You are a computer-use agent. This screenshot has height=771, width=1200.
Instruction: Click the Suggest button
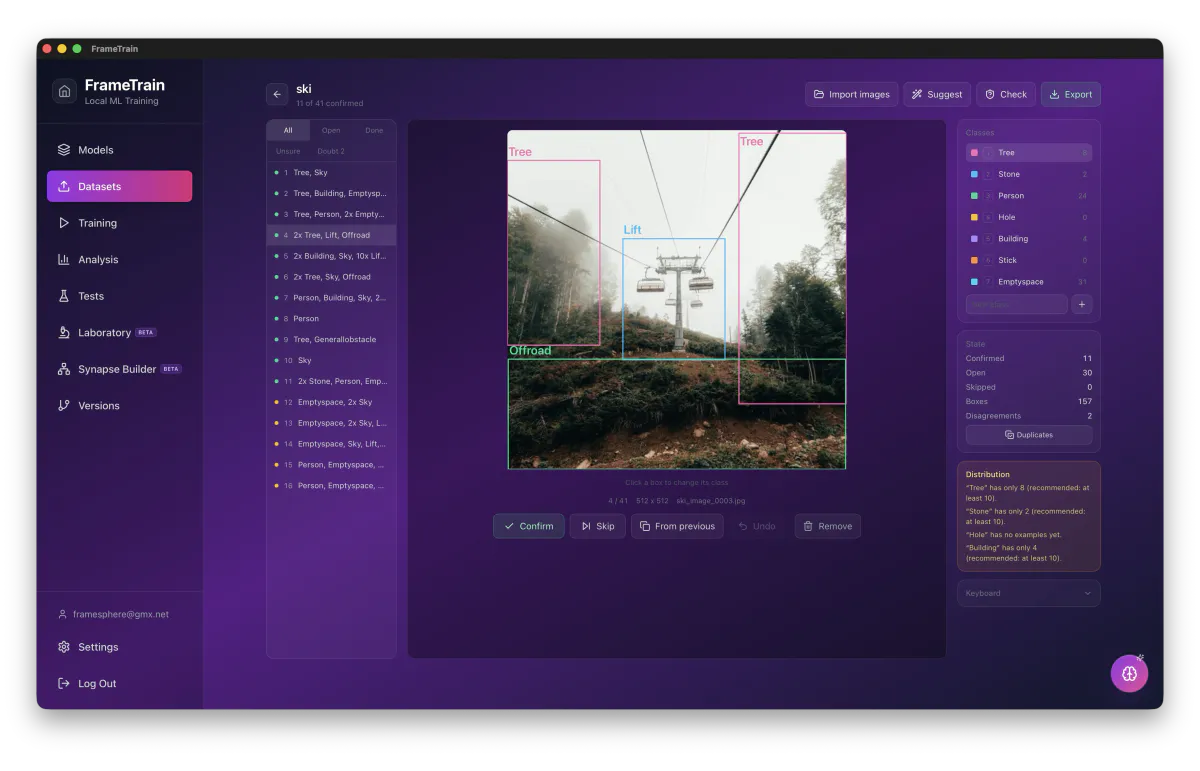(937, 94)
